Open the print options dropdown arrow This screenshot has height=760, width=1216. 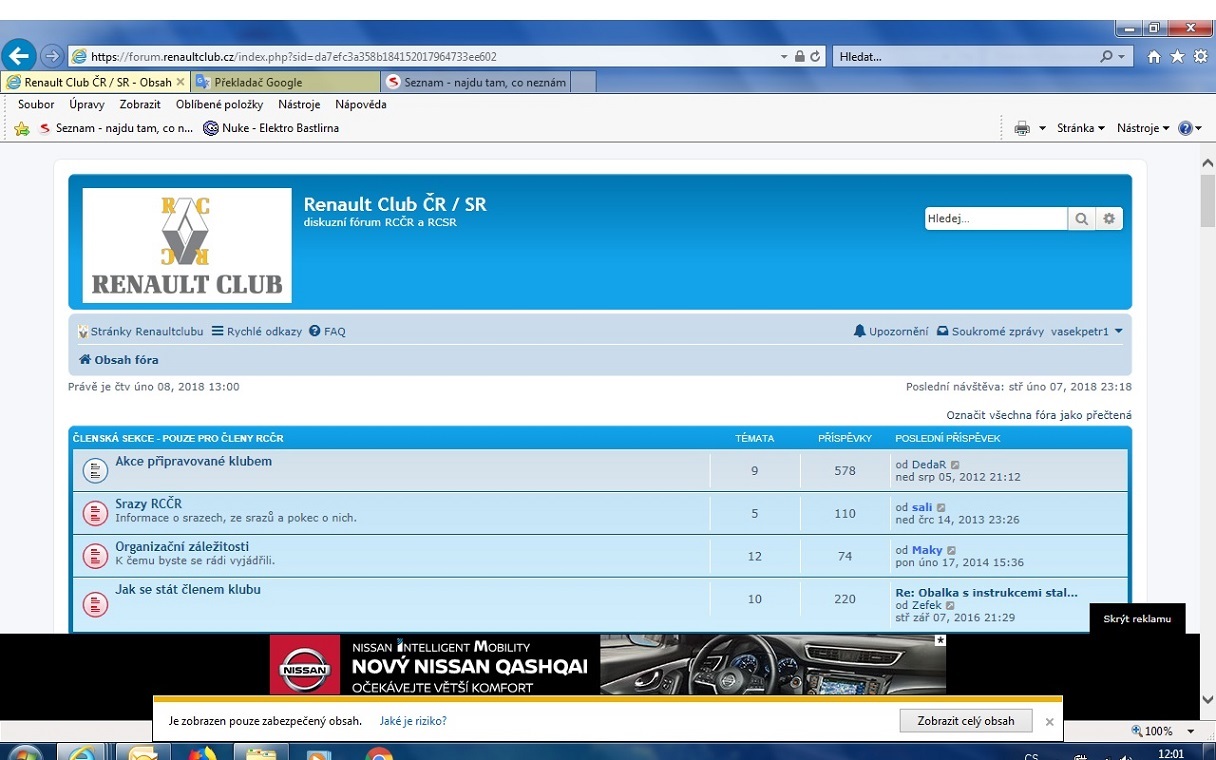1042,128
